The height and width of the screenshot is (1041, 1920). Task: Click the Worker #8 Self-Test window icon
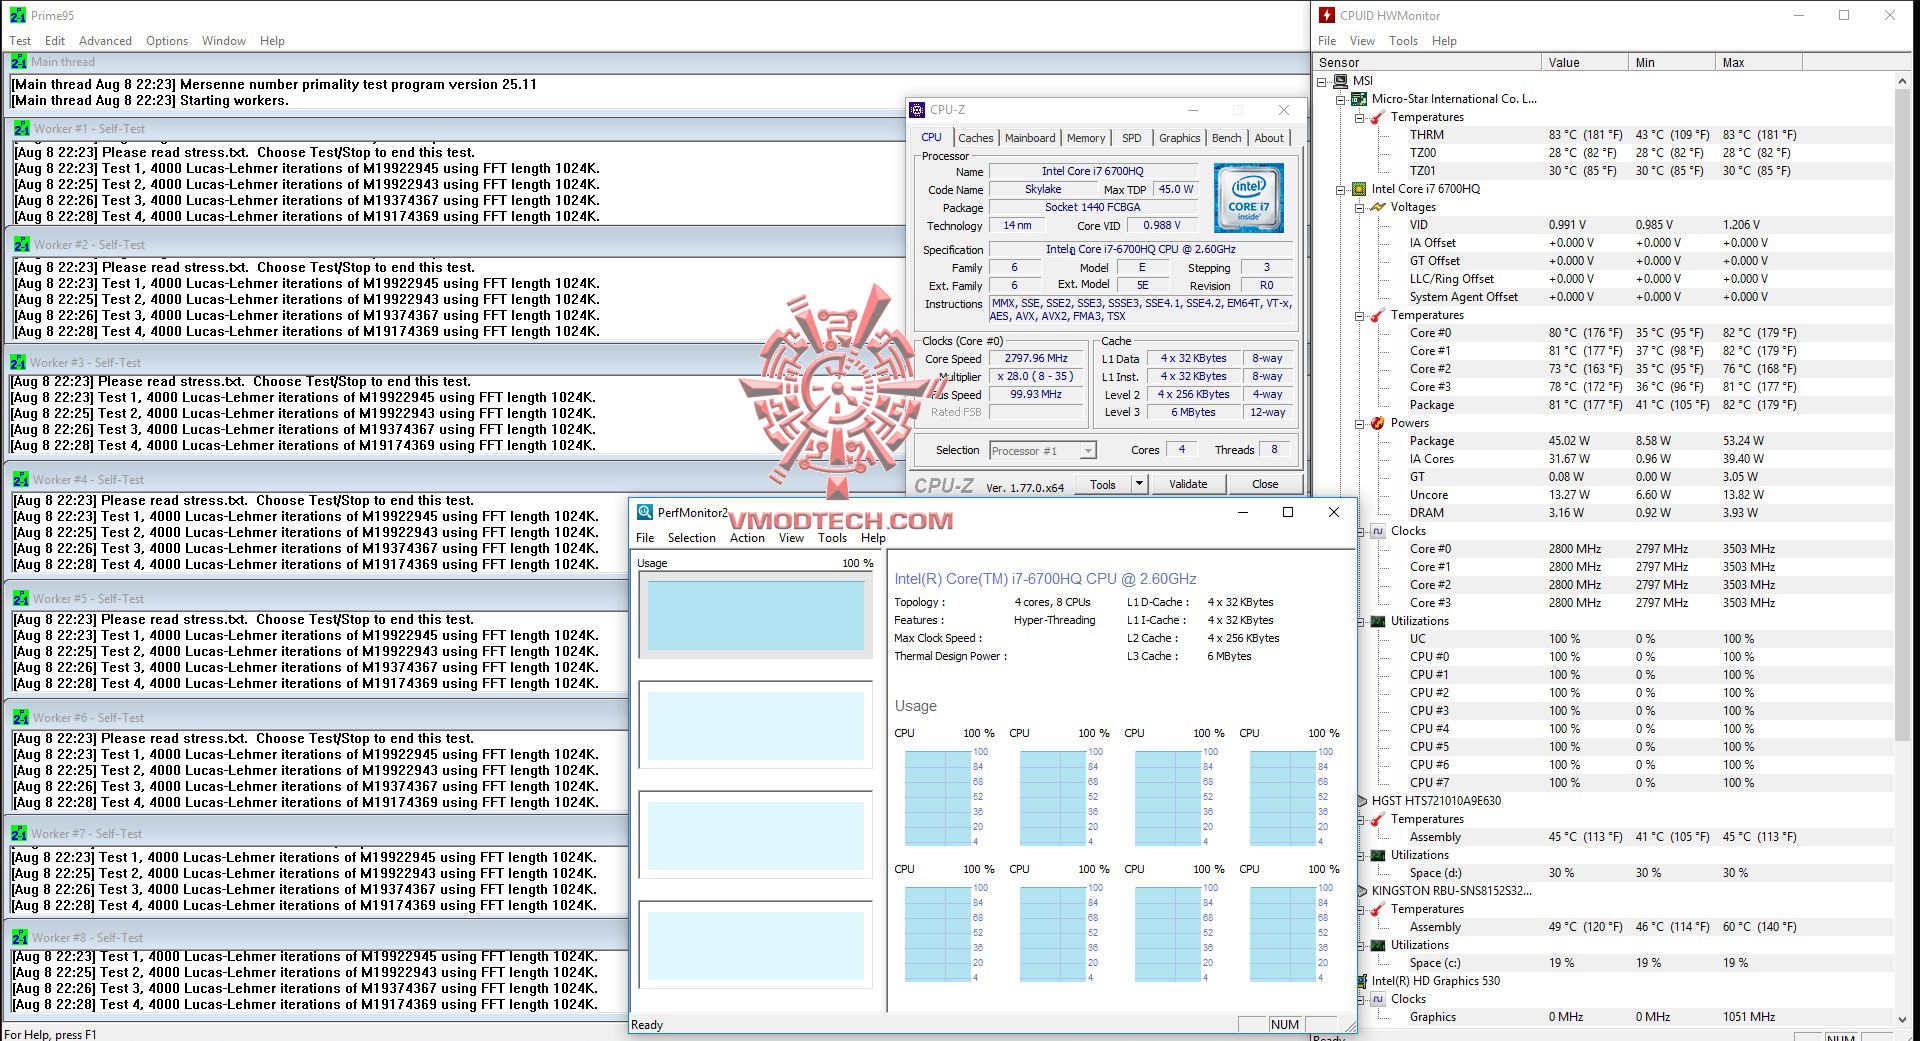click(20, 937)
